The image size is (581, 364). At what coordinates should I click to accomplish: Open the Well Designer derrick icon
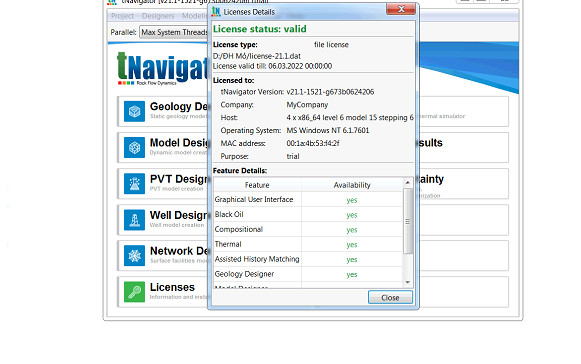pyautogui.click(x=134, y=220)
